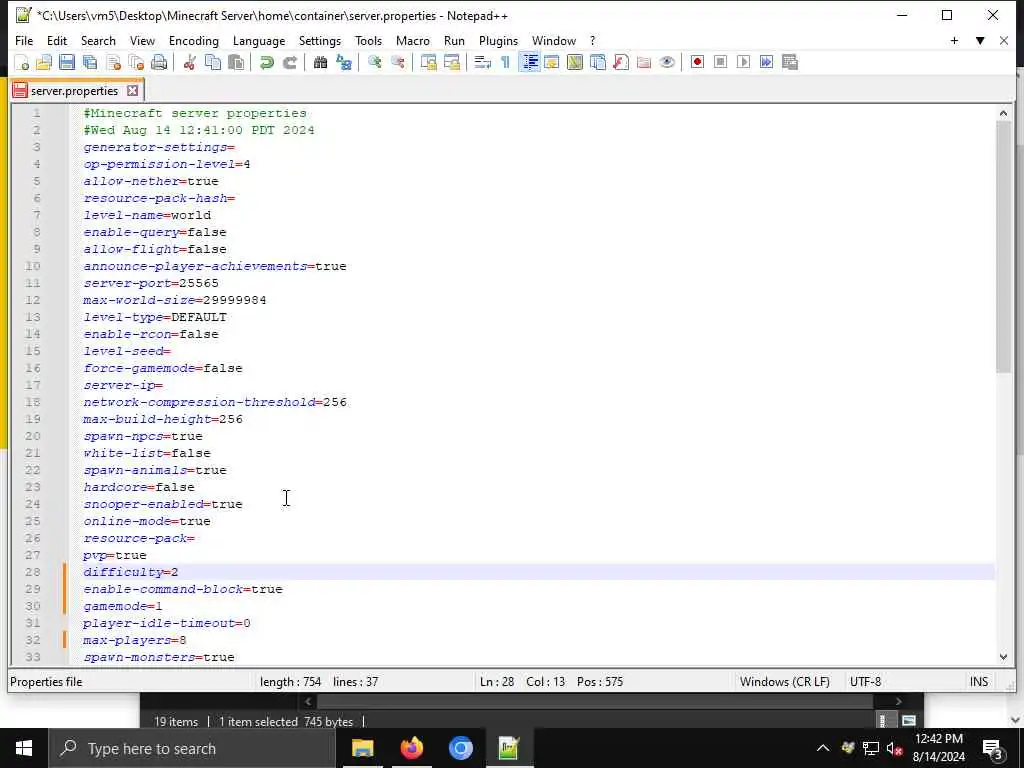Viewport: 1024px width, 768px height.
Task: Undo last change with green arrow icon
Action: click(266, 62)
